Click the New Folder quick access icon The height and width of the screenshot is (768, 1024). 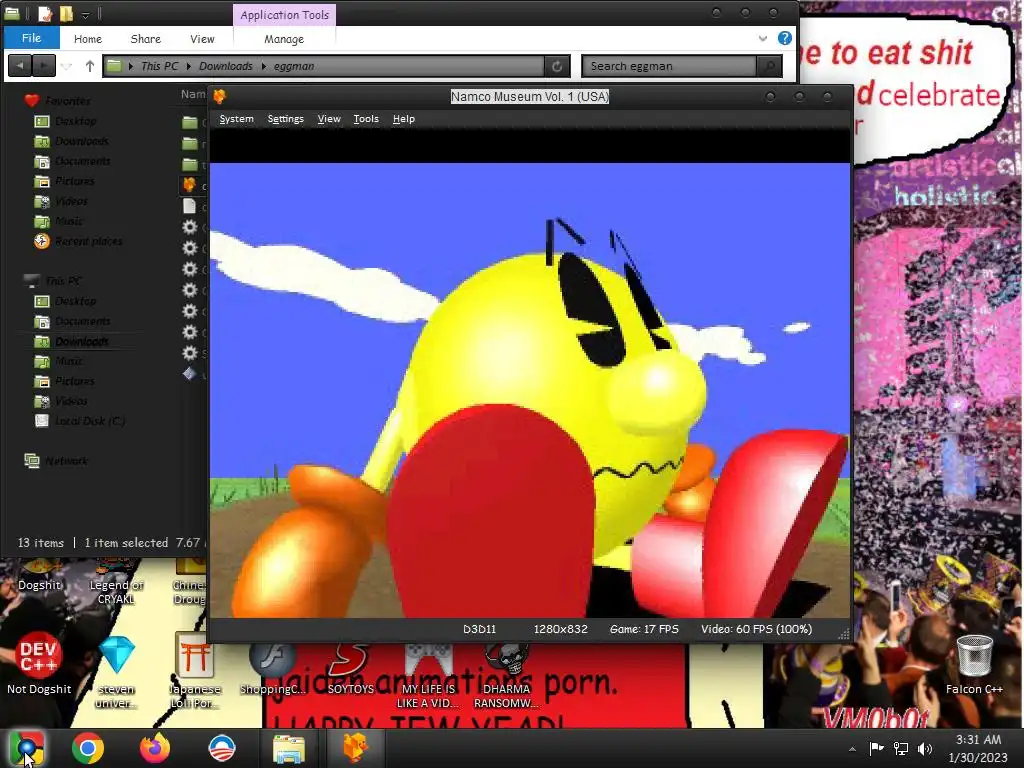point(66,14)
